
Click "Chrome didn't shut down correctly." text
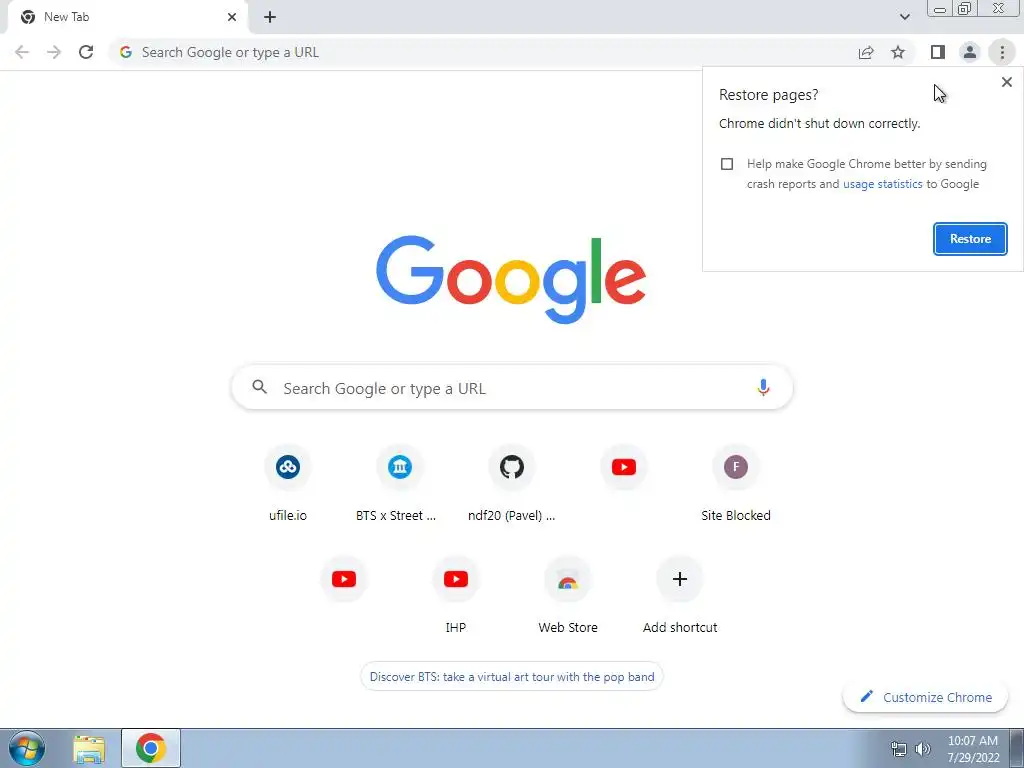[820, 123]
